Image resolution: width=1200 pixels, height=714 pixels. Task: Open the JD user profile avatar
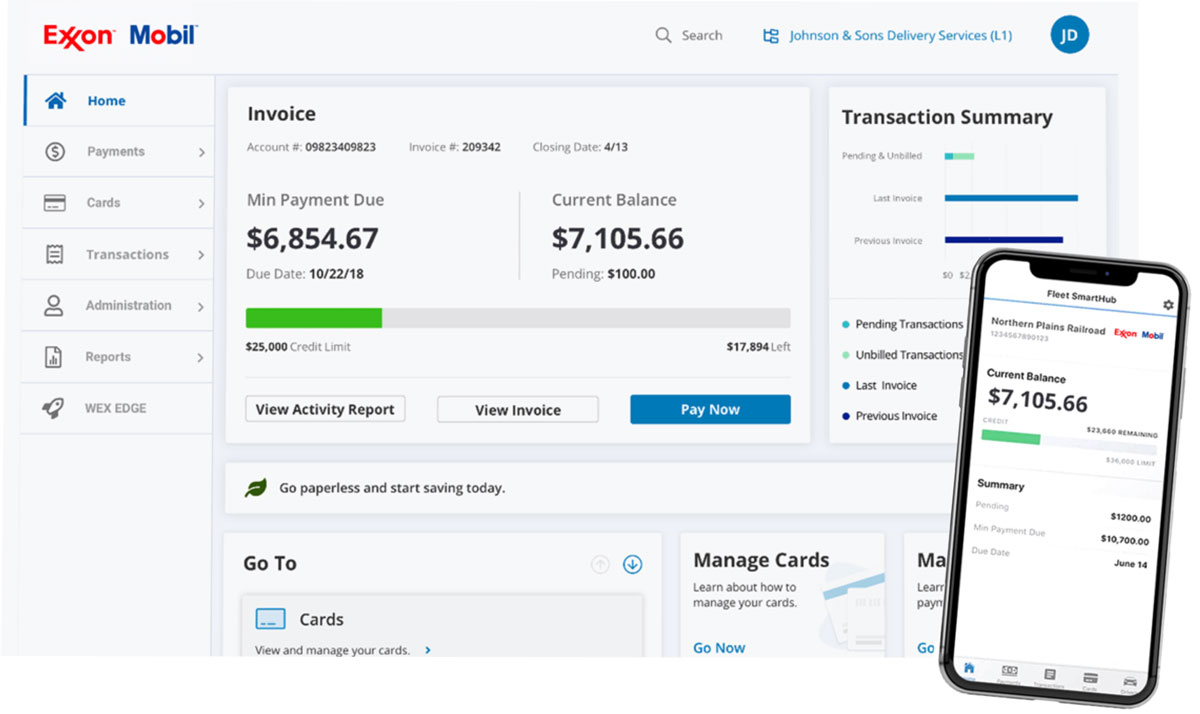[1069, 35]
